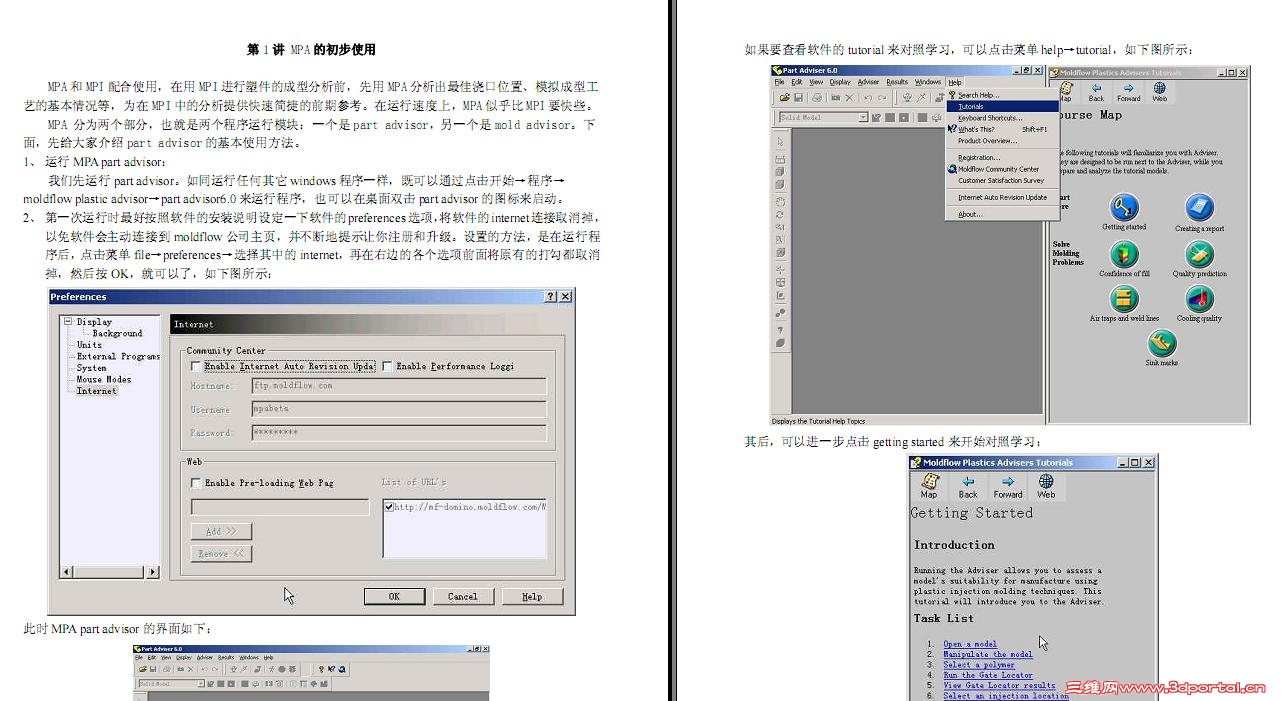
Task: Click the Save toolbar icon in Part Adviser
Action: [x=799, y=97]
